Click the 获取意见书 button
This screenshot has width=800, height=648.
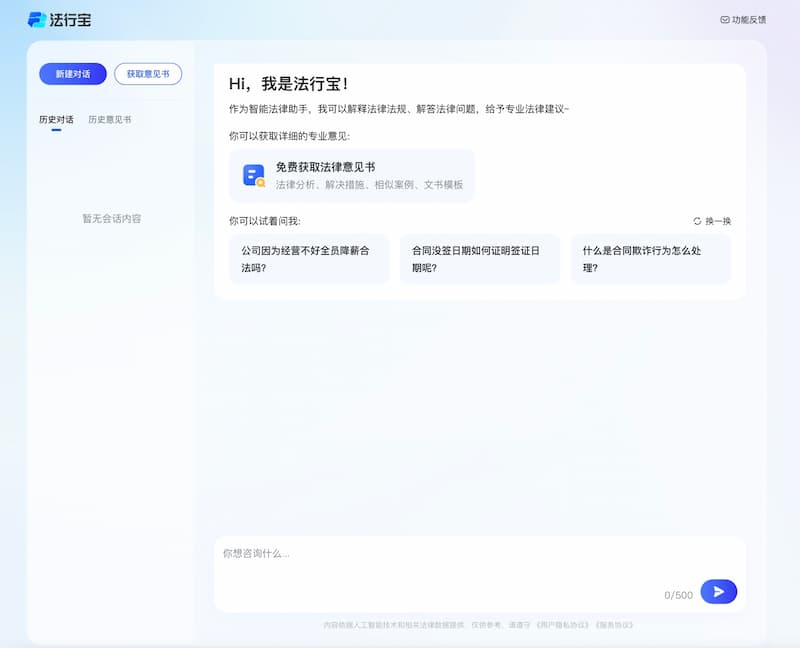(x=148, y=74)
